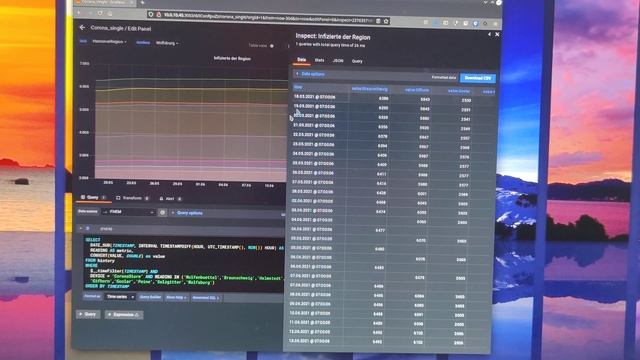Click the Transform tab icon
The width and height of the screenshot is (640, 360).
118,198
